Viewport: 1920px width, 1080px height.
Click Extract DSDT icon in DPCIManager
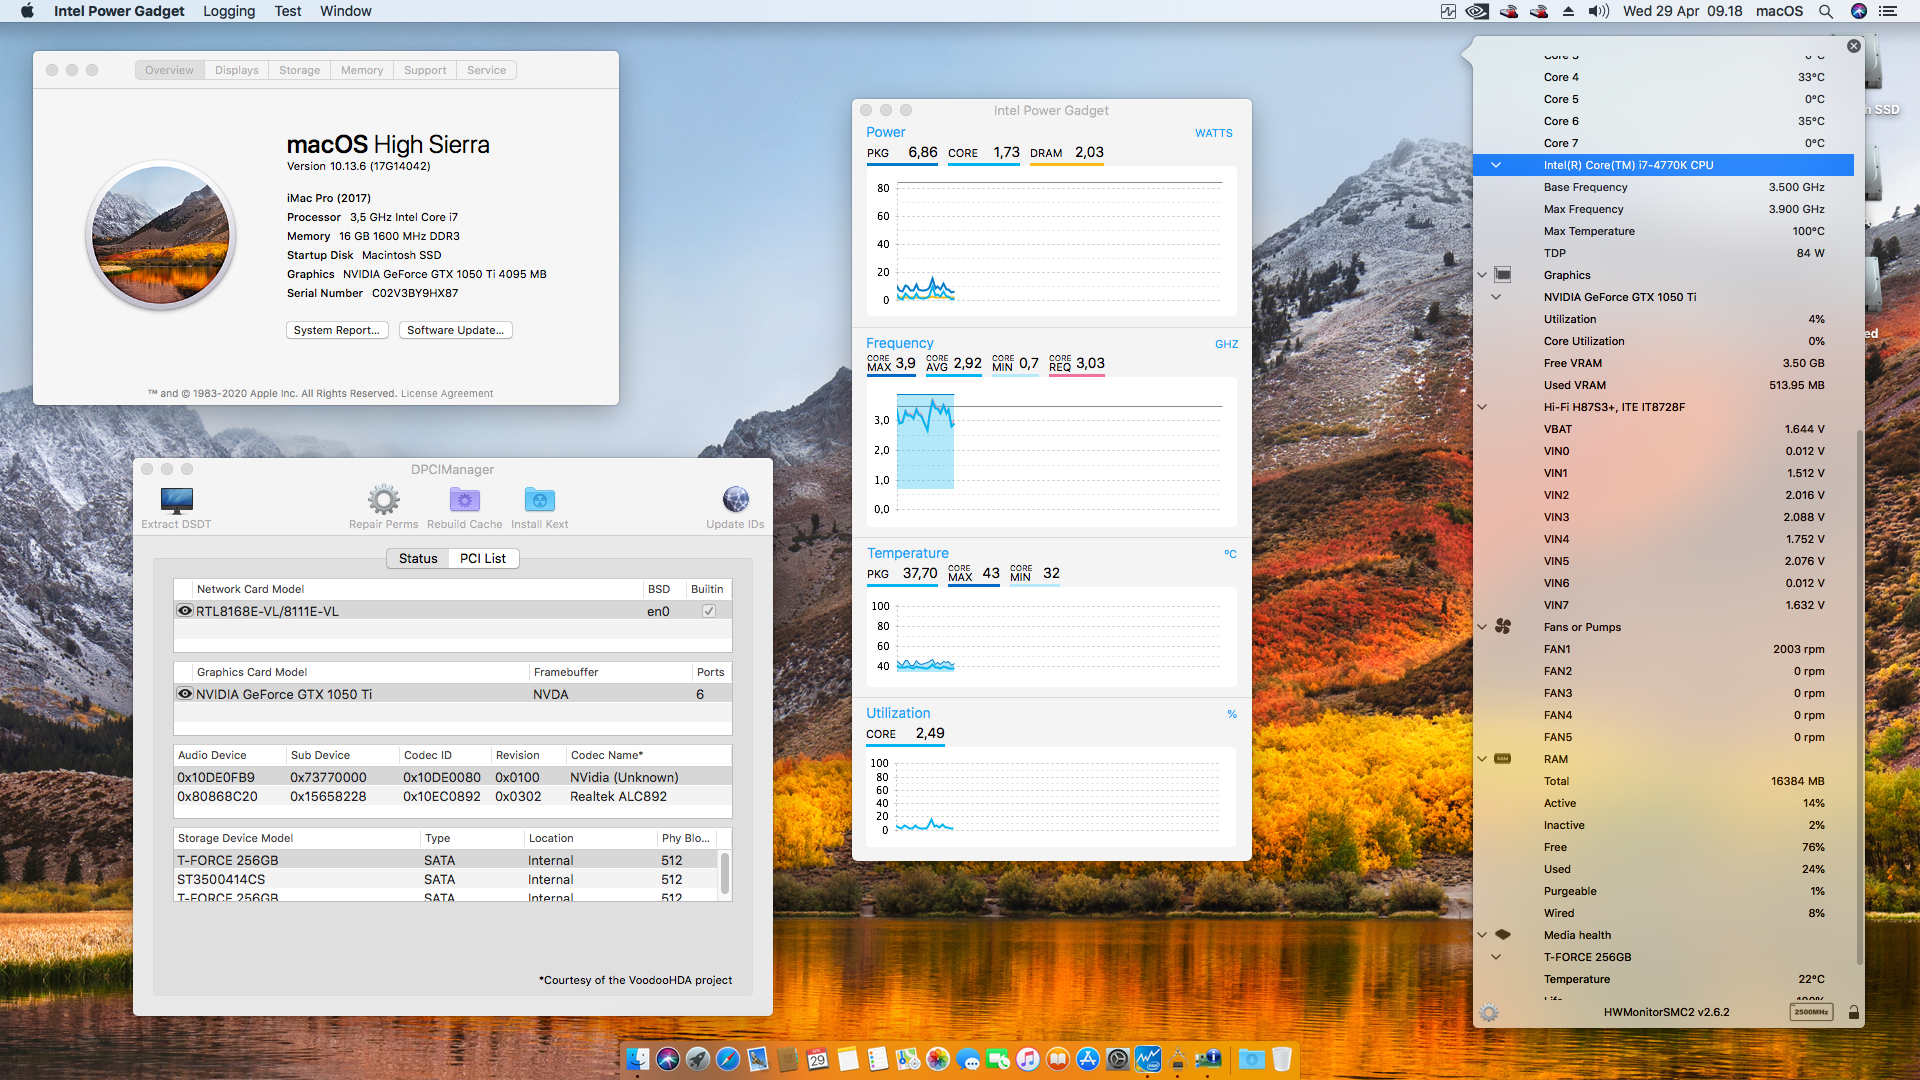tap(177, 499)
